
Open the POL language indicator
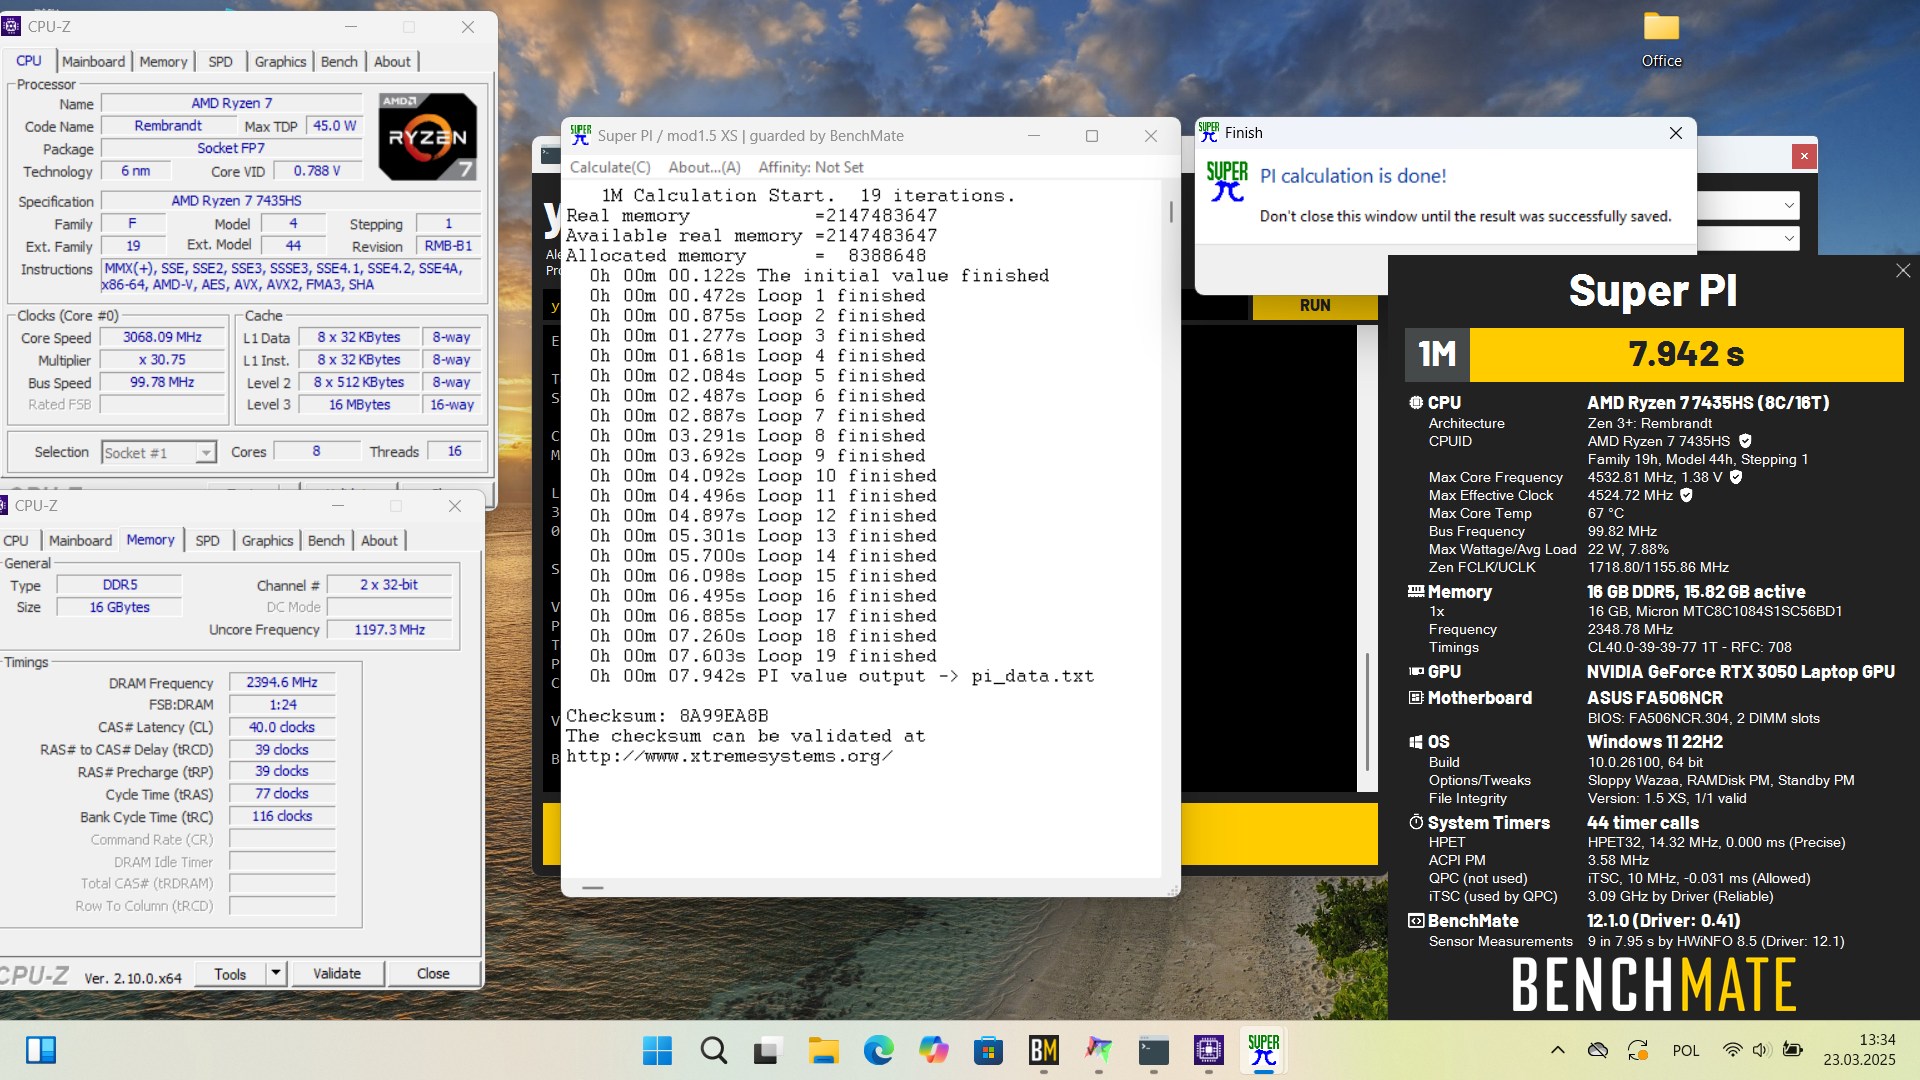tap(1686, 1050)
